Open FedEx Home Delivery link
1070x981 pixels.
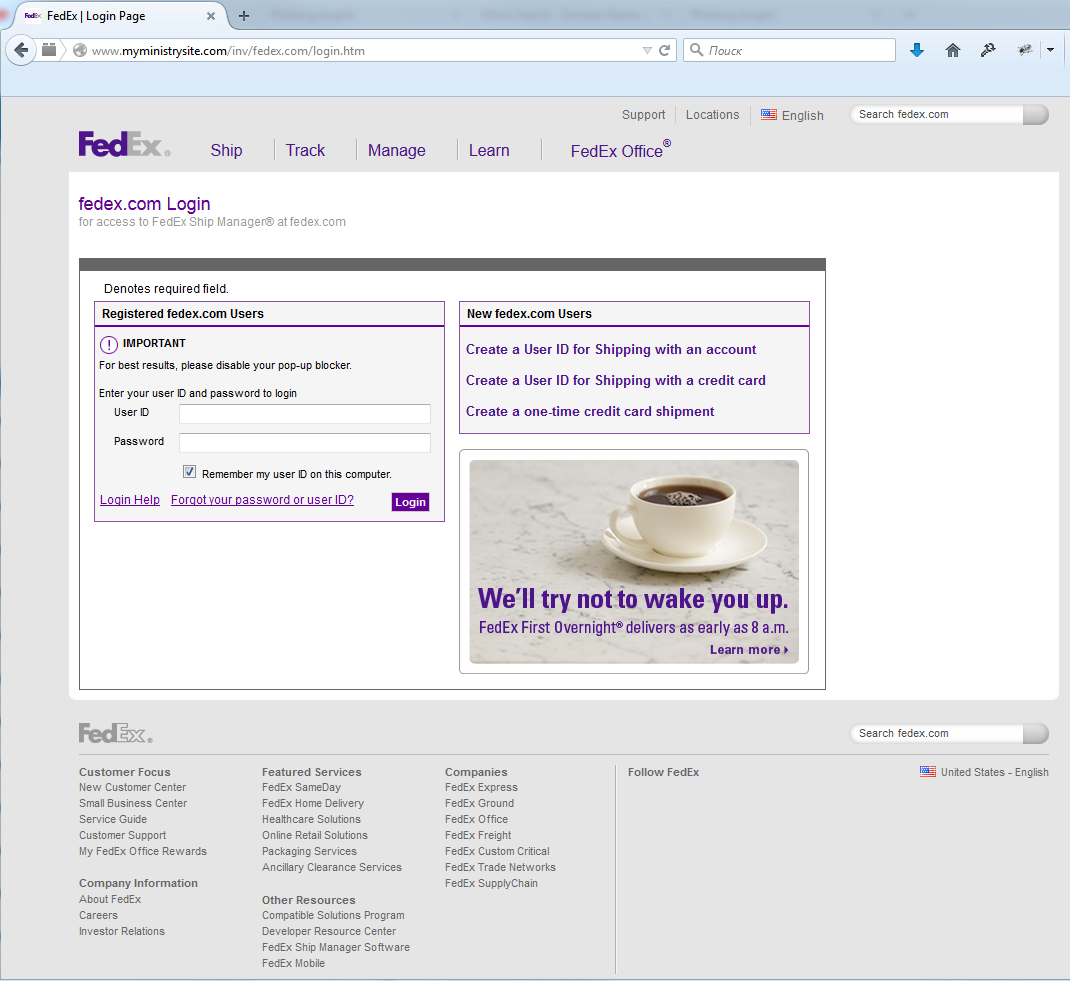pyautogui.click(x=313, y=804)
